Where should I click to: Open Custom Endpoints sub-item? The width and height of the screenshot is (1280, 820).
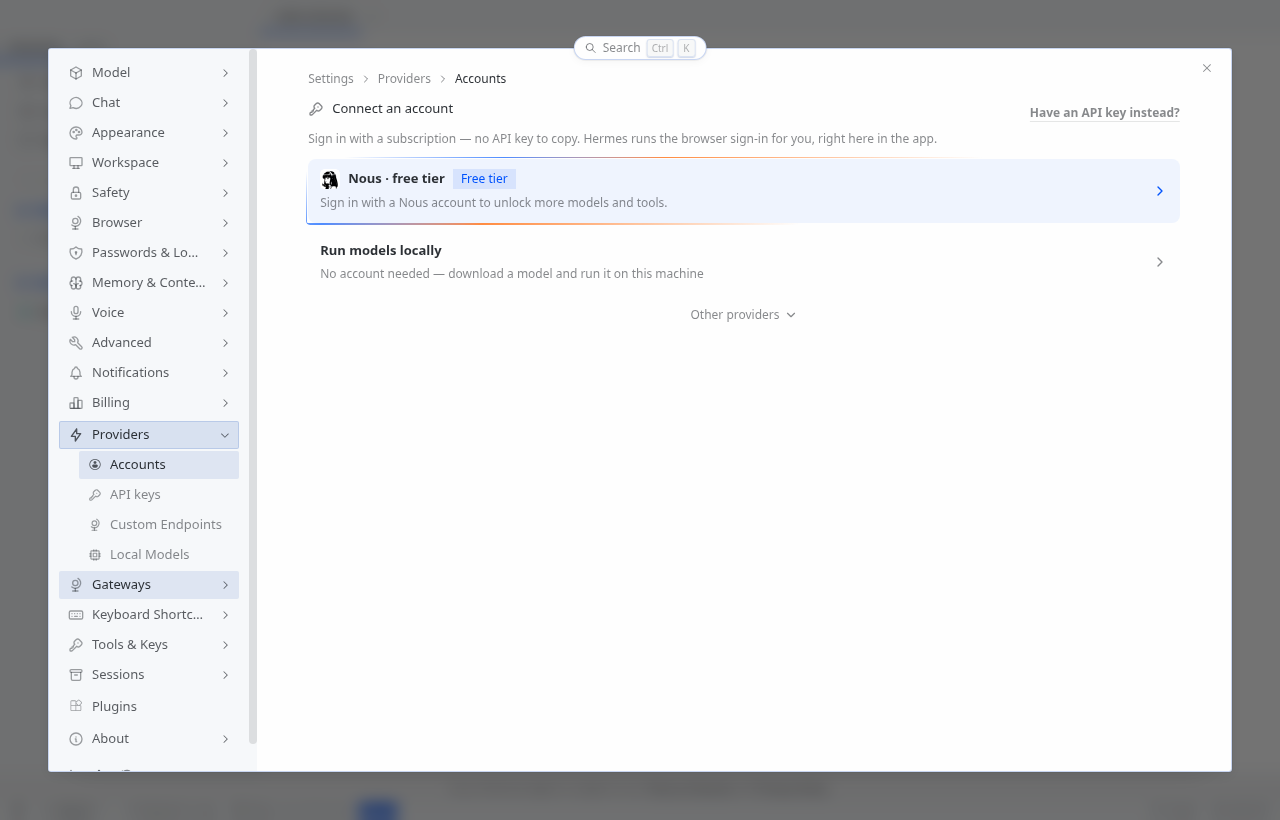(159, 525)
